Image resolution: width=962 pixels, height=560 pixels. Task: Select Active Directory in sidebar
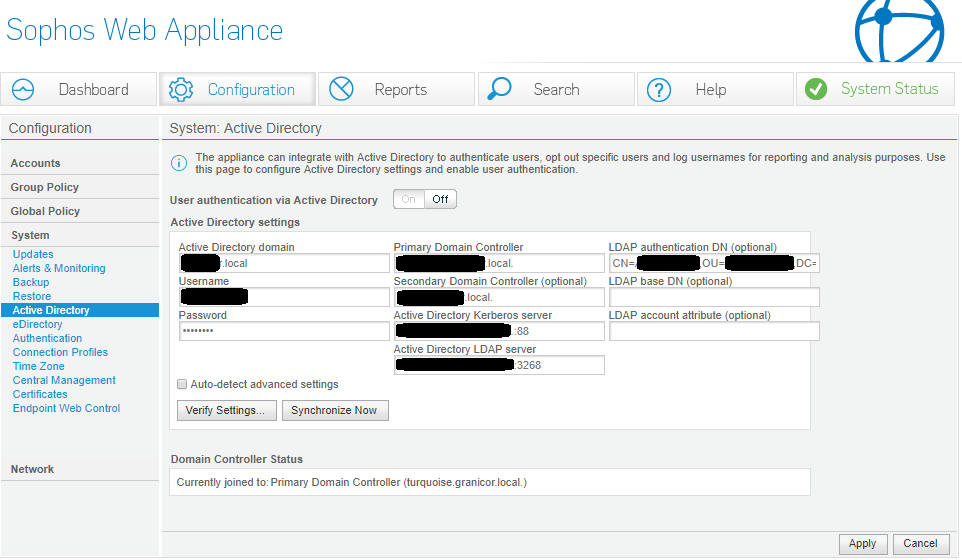pos(80,310)
